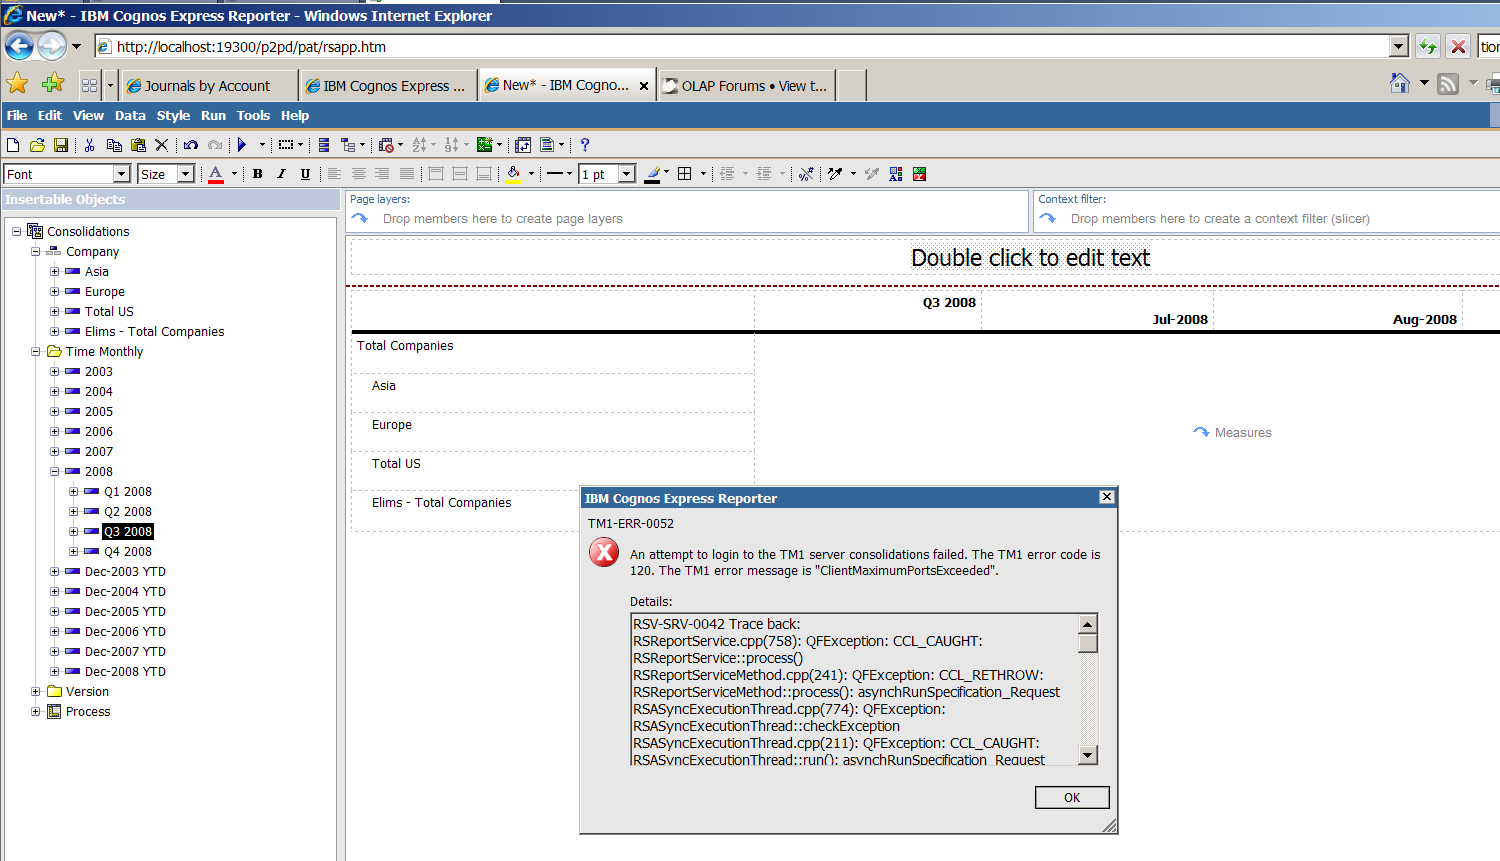Screen dimensions: 1500x861
Task: Click the blue question mark Help icon
Action: click(x=585, y=145)
